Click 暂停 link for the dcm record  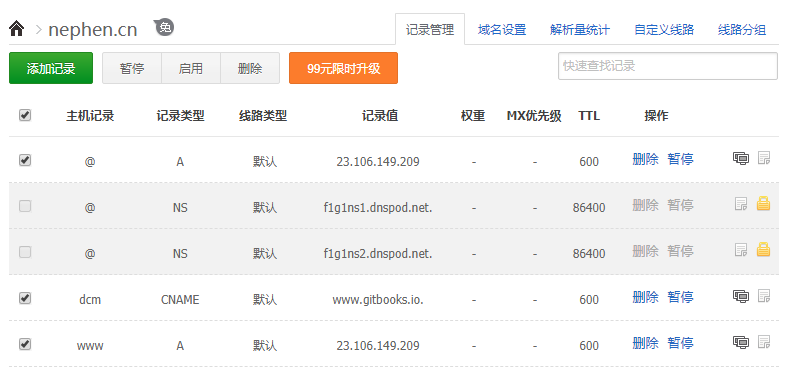[680, 297]
